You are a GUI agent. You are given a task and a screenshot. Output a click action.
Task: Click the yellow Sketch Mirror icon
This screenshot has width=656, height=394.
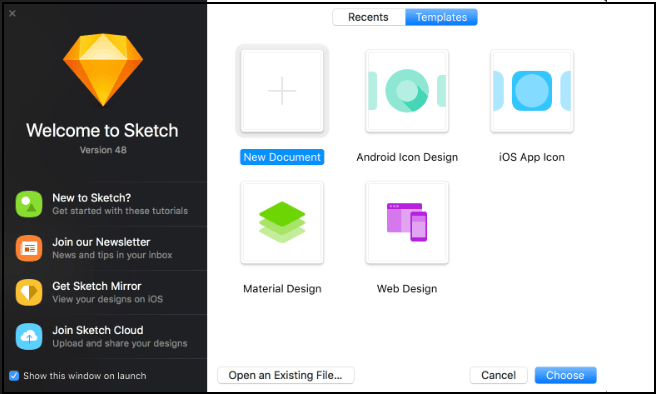point(29,292)
